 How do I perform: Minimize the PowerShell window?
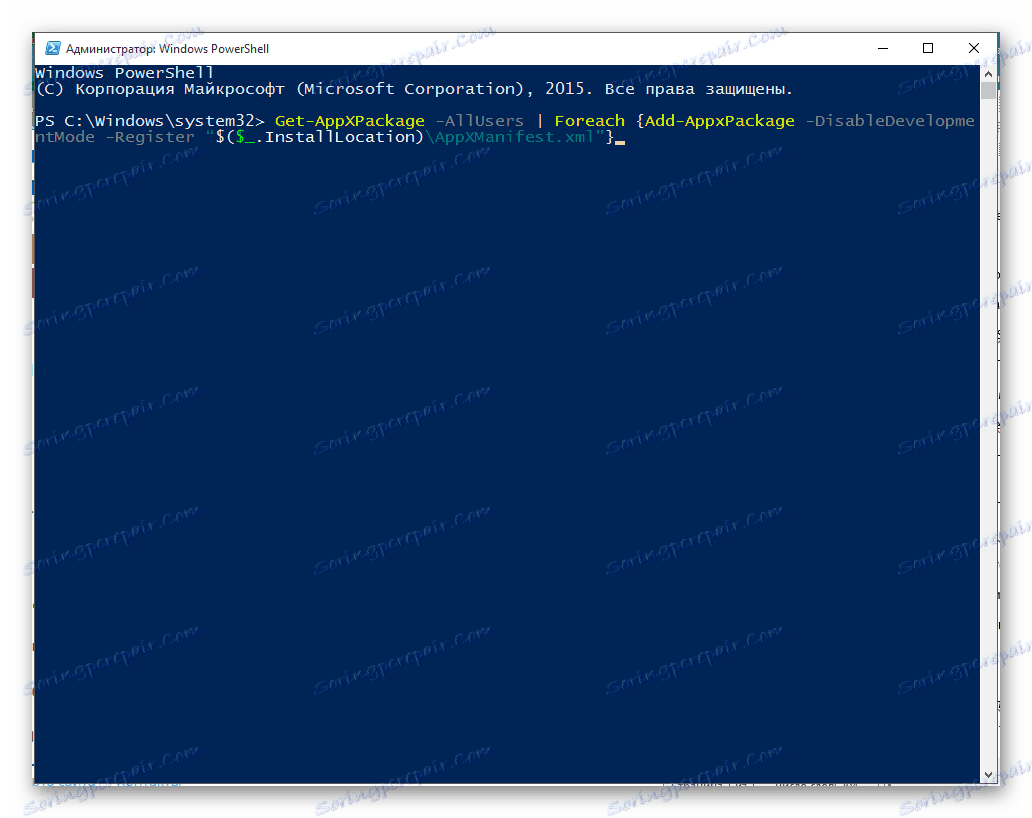coord(881,47)
